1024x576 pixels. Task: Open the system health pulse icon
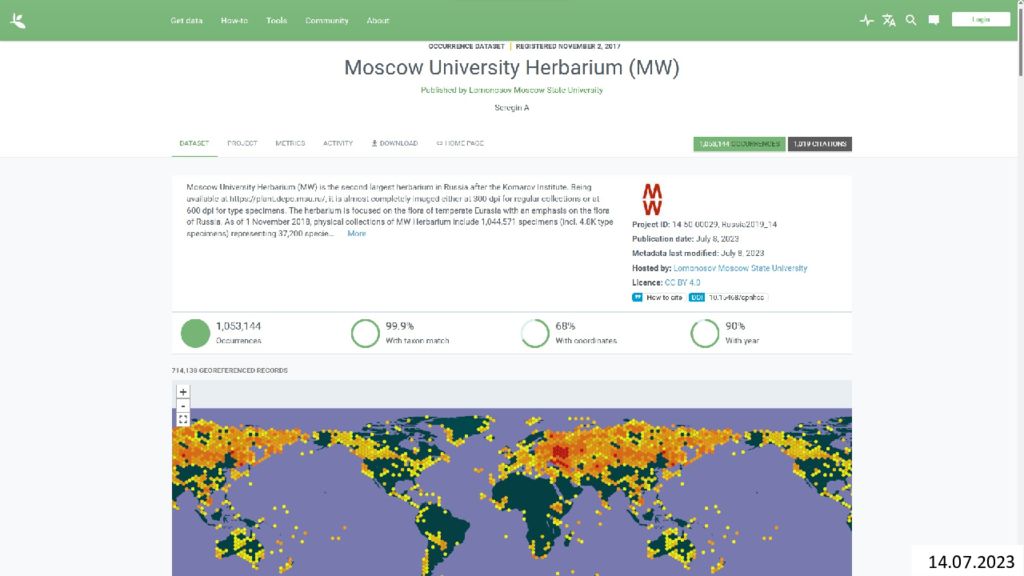point(867,21)
